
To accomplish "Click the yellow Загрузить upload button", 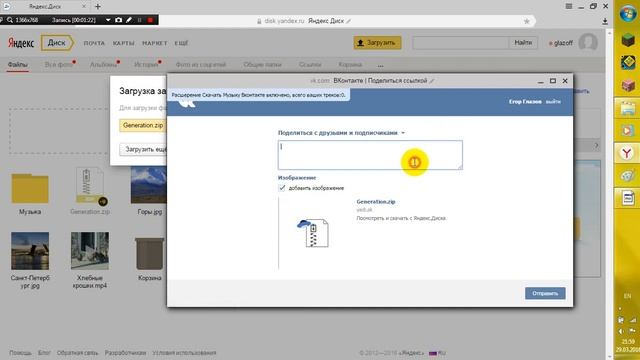I will point(377,43).
